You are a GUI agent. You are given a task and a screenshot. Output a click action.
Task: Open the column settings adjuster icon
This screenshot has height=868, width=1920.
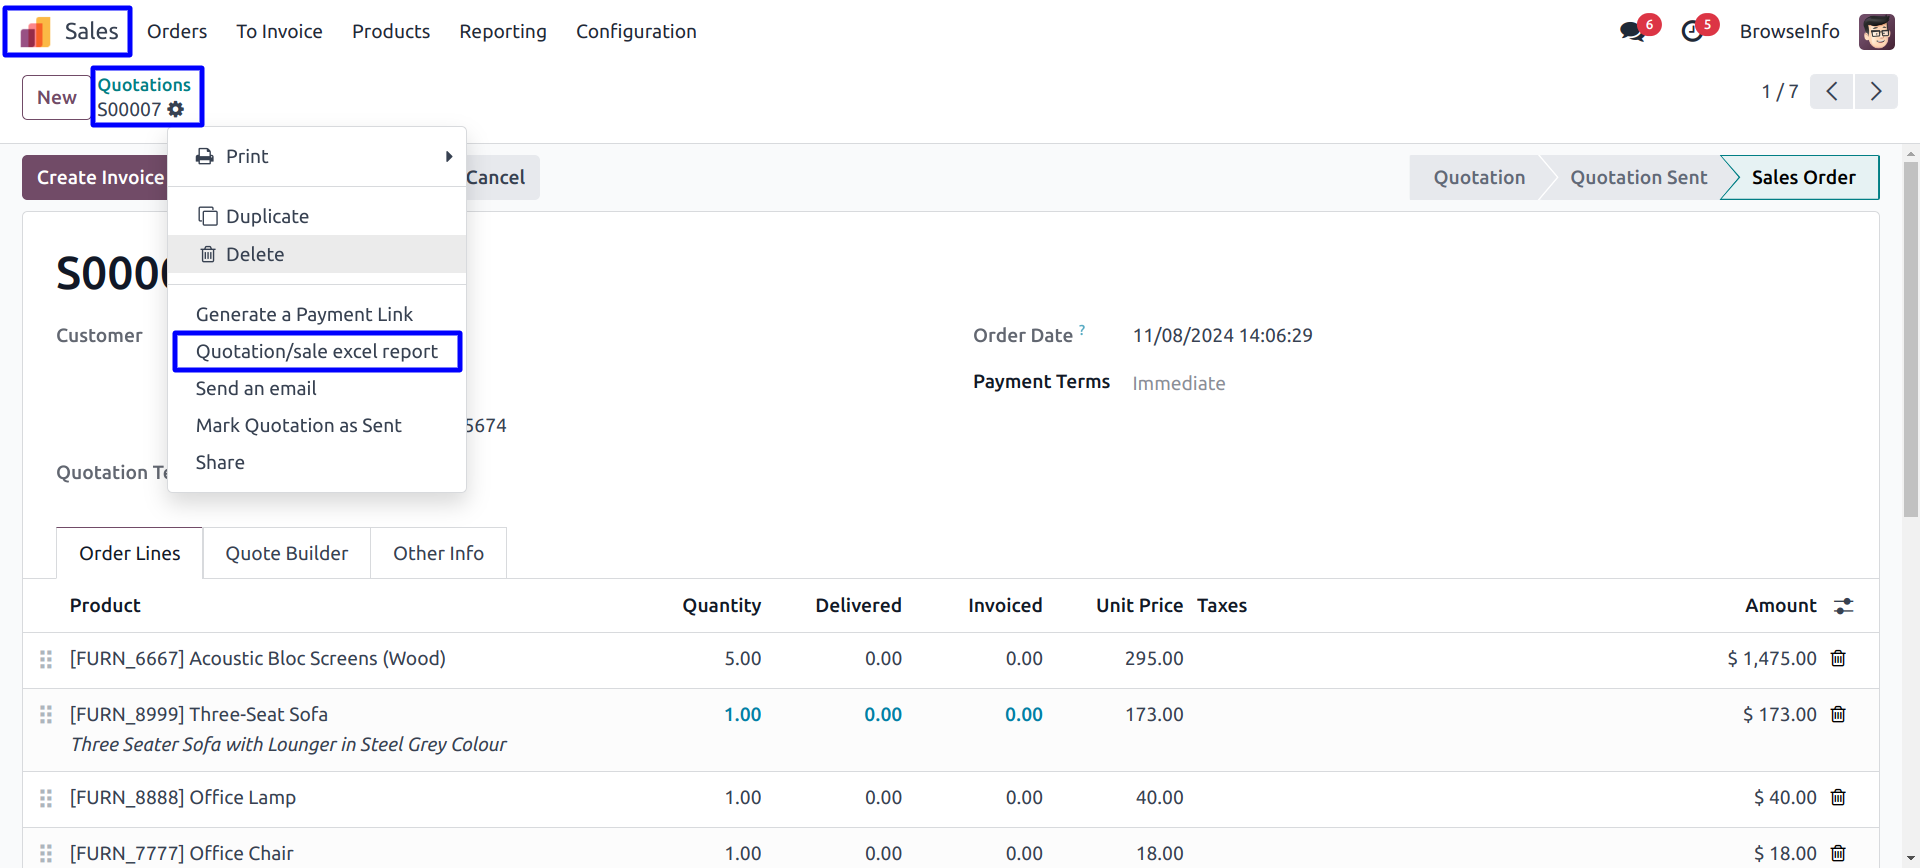(1844, 606)
